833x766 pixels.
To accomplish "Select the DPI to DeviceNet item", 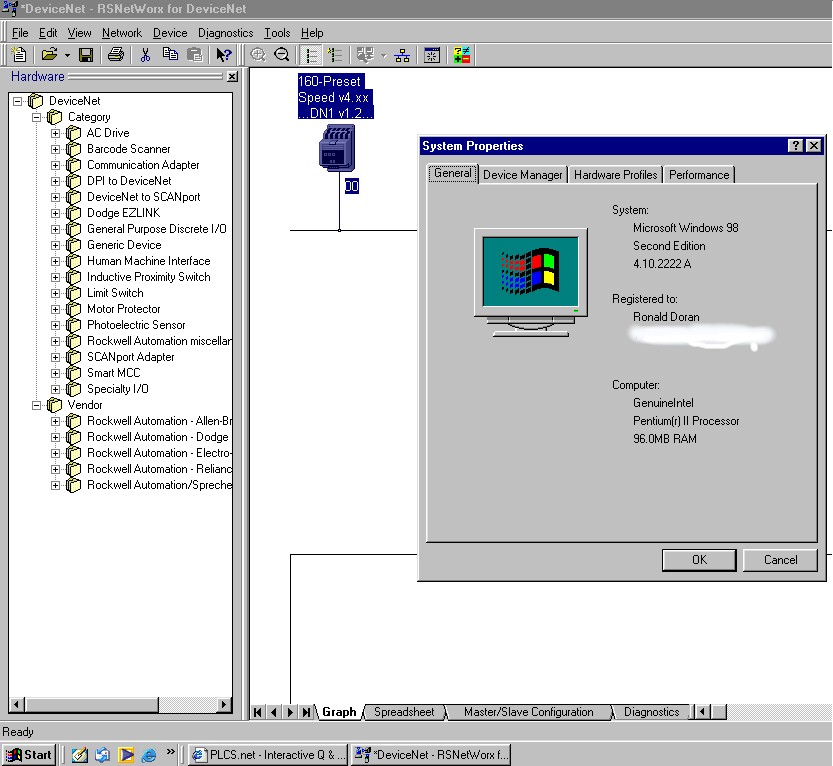I will pos(129,181).
